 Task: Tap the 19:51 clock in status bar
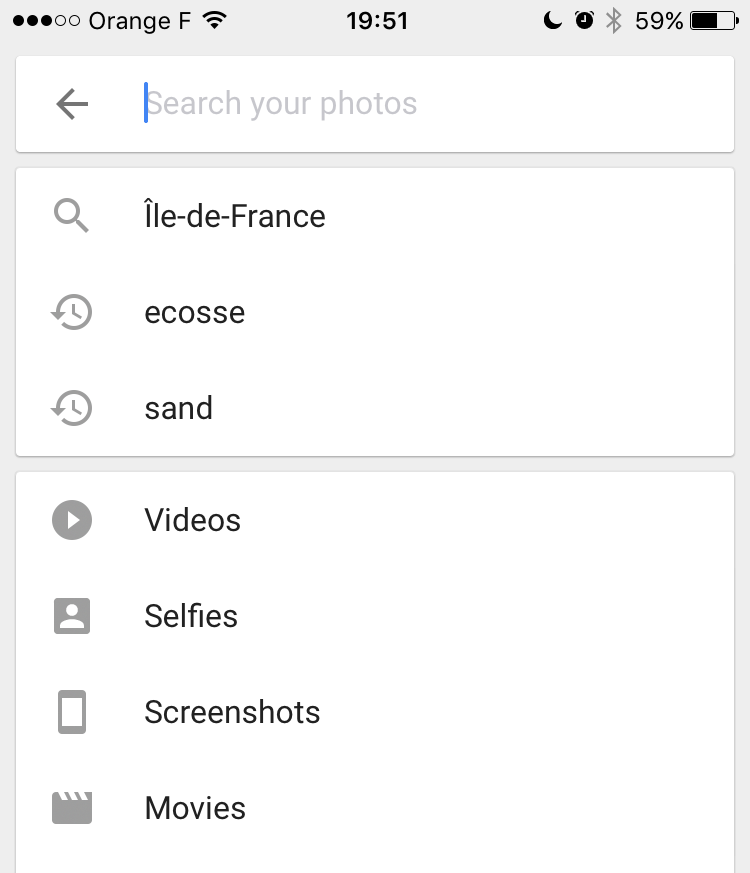pos(377,21)
